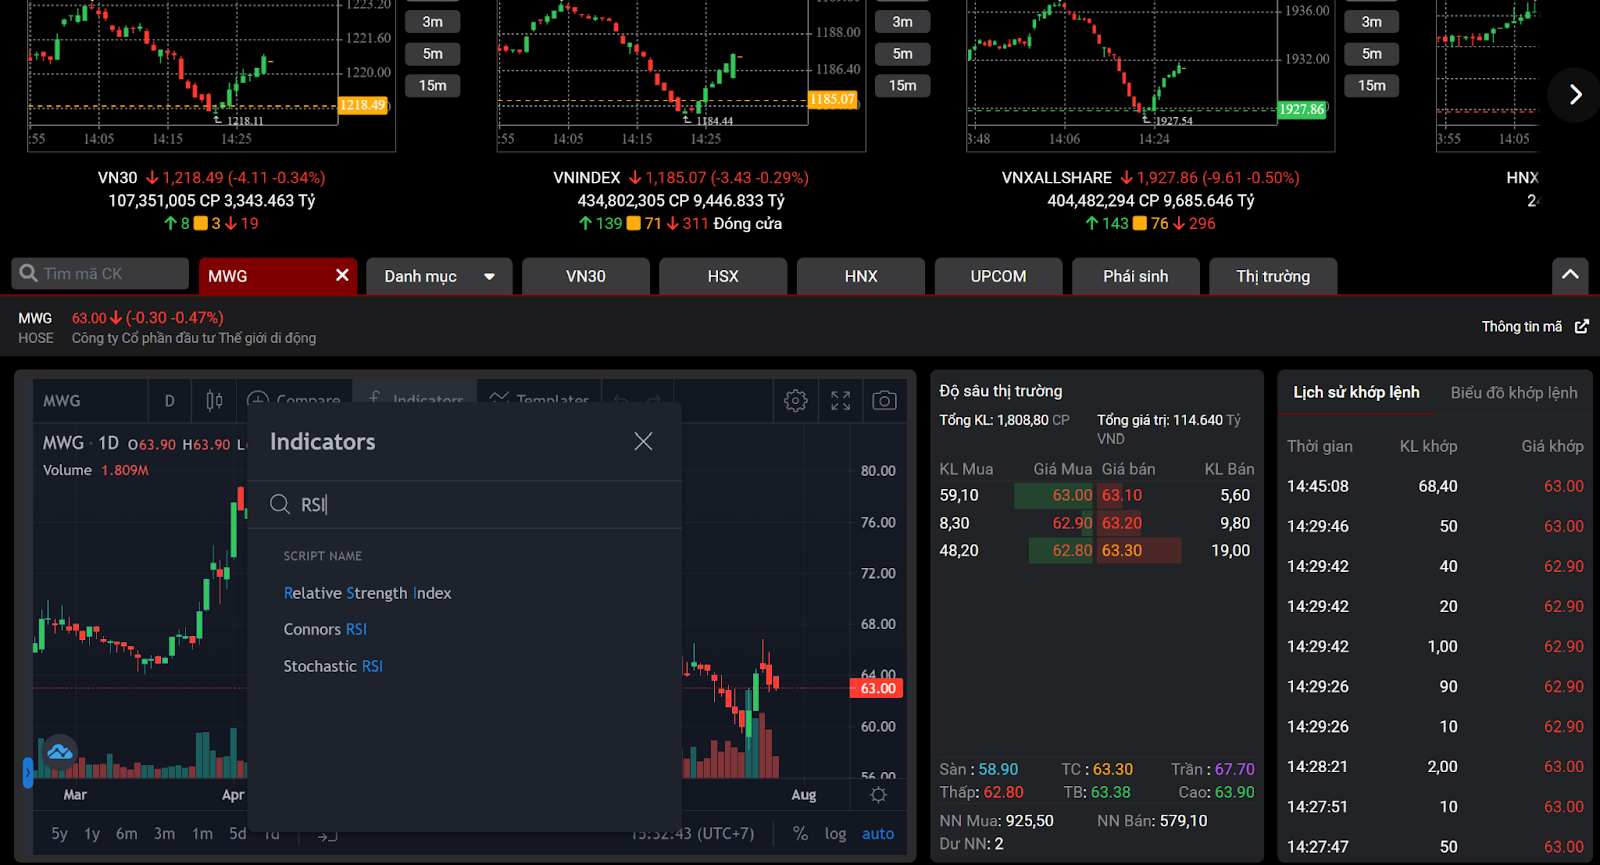This screenshot has height=865, width=1600.
Task: Toggle log scale on the chart
Action: click(x=835, y=834)
